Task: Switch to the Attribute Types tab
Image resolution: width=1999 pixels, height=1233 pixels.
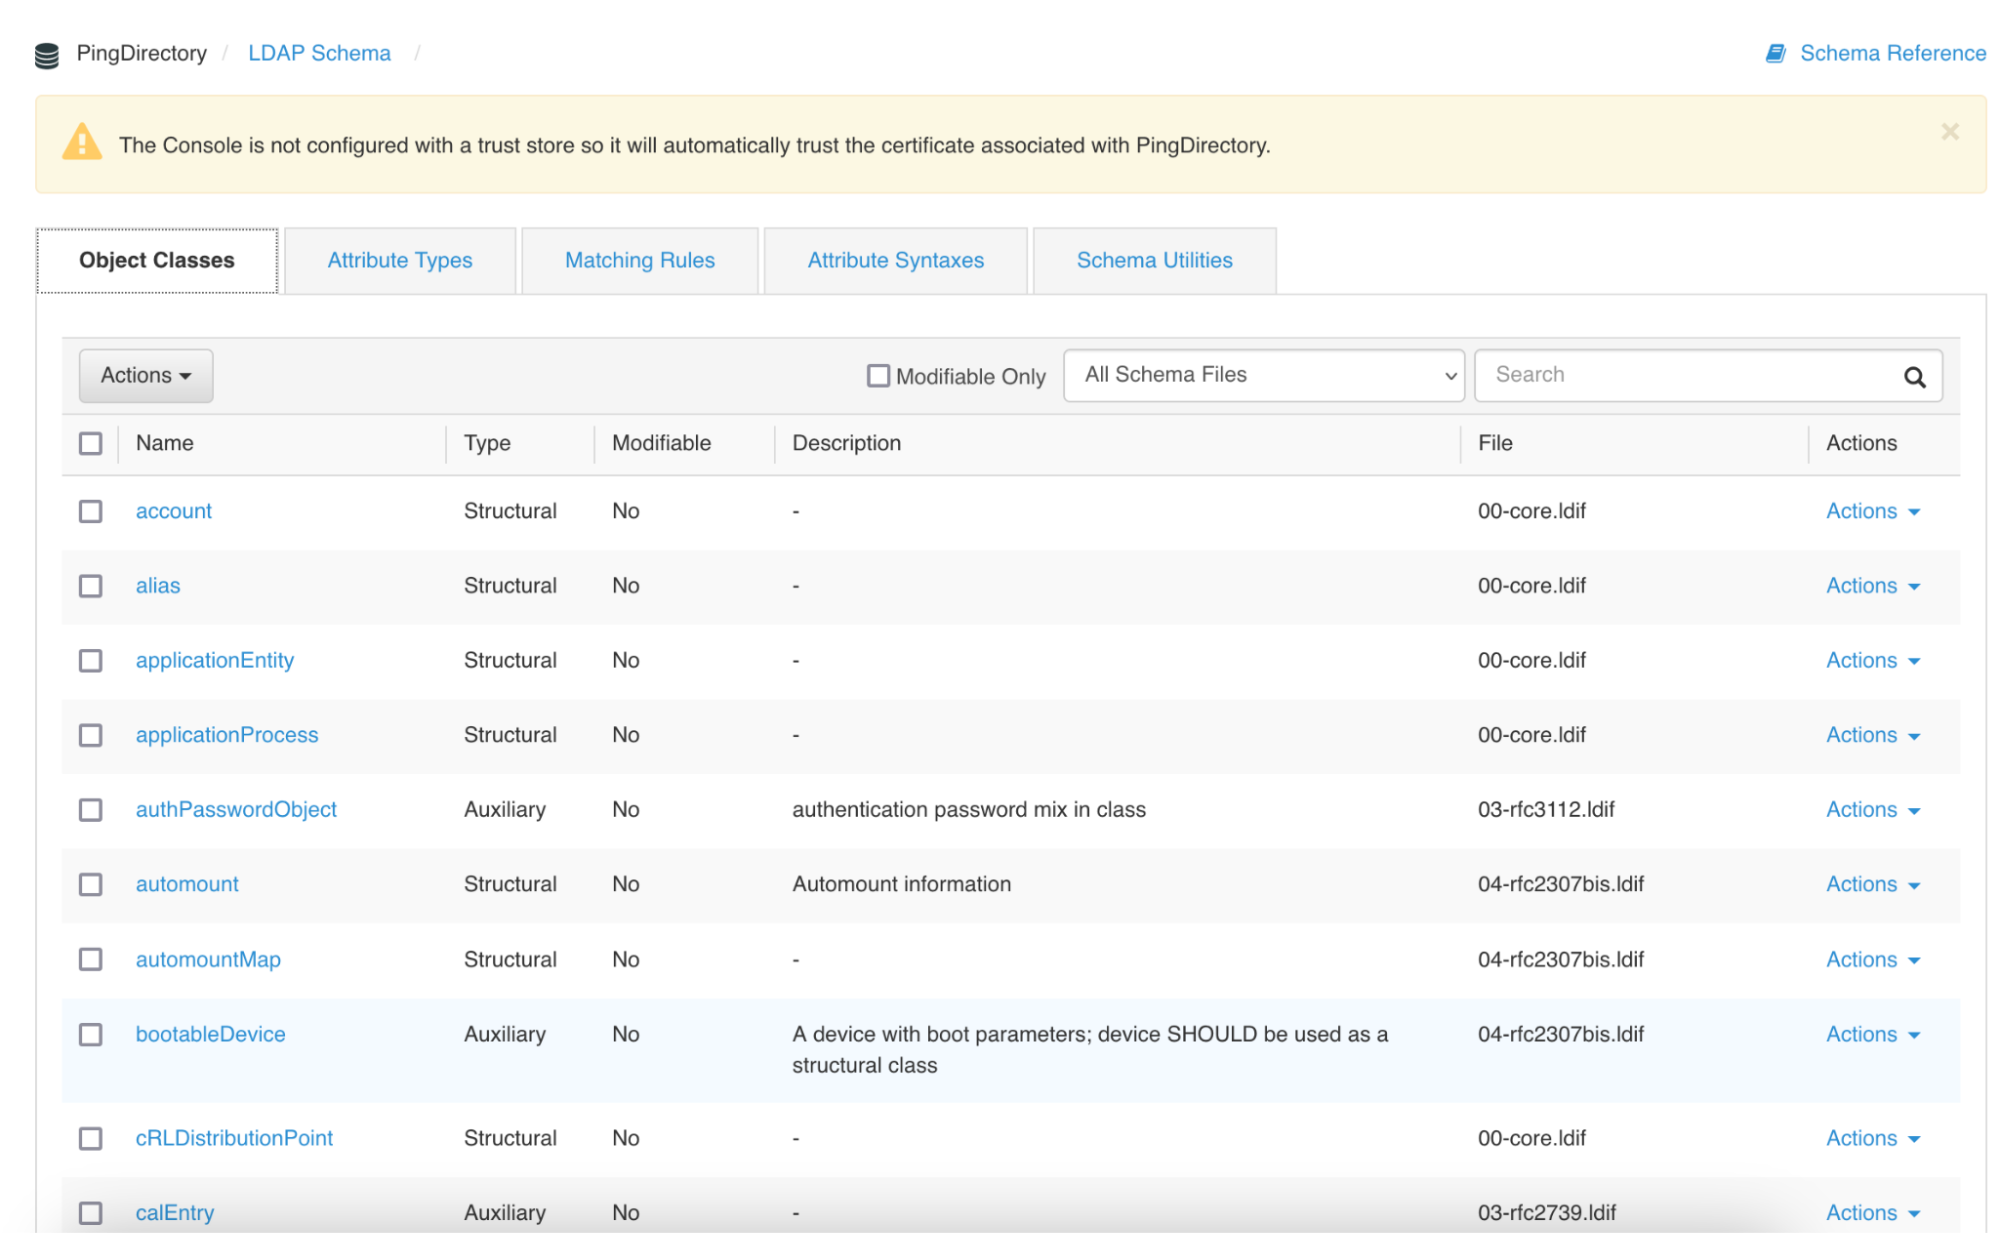Action: (x=400, y=261)
